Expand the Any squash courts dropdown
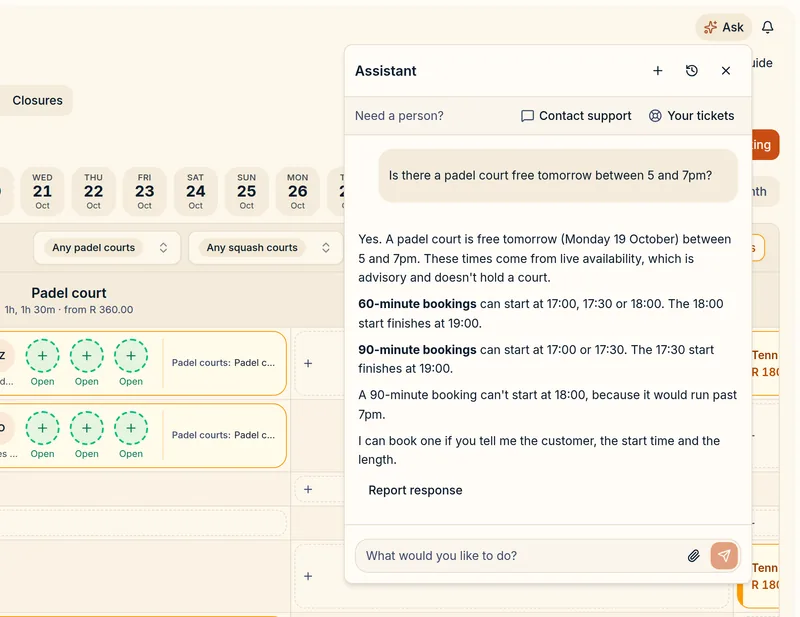800x617 pixels. click(x=265, y=248)
